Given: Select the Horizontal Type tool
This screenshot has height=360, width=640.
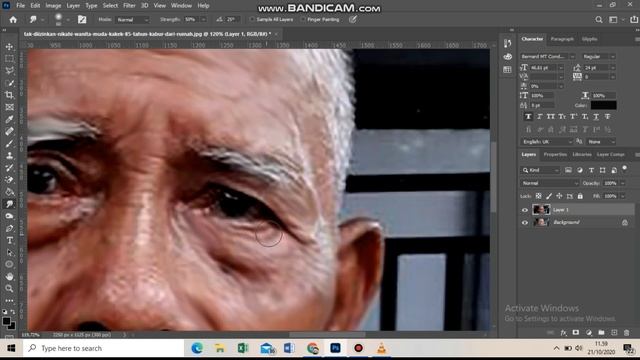Looking at the screenshot, I should pyautogui.click(x=9, y=240).
